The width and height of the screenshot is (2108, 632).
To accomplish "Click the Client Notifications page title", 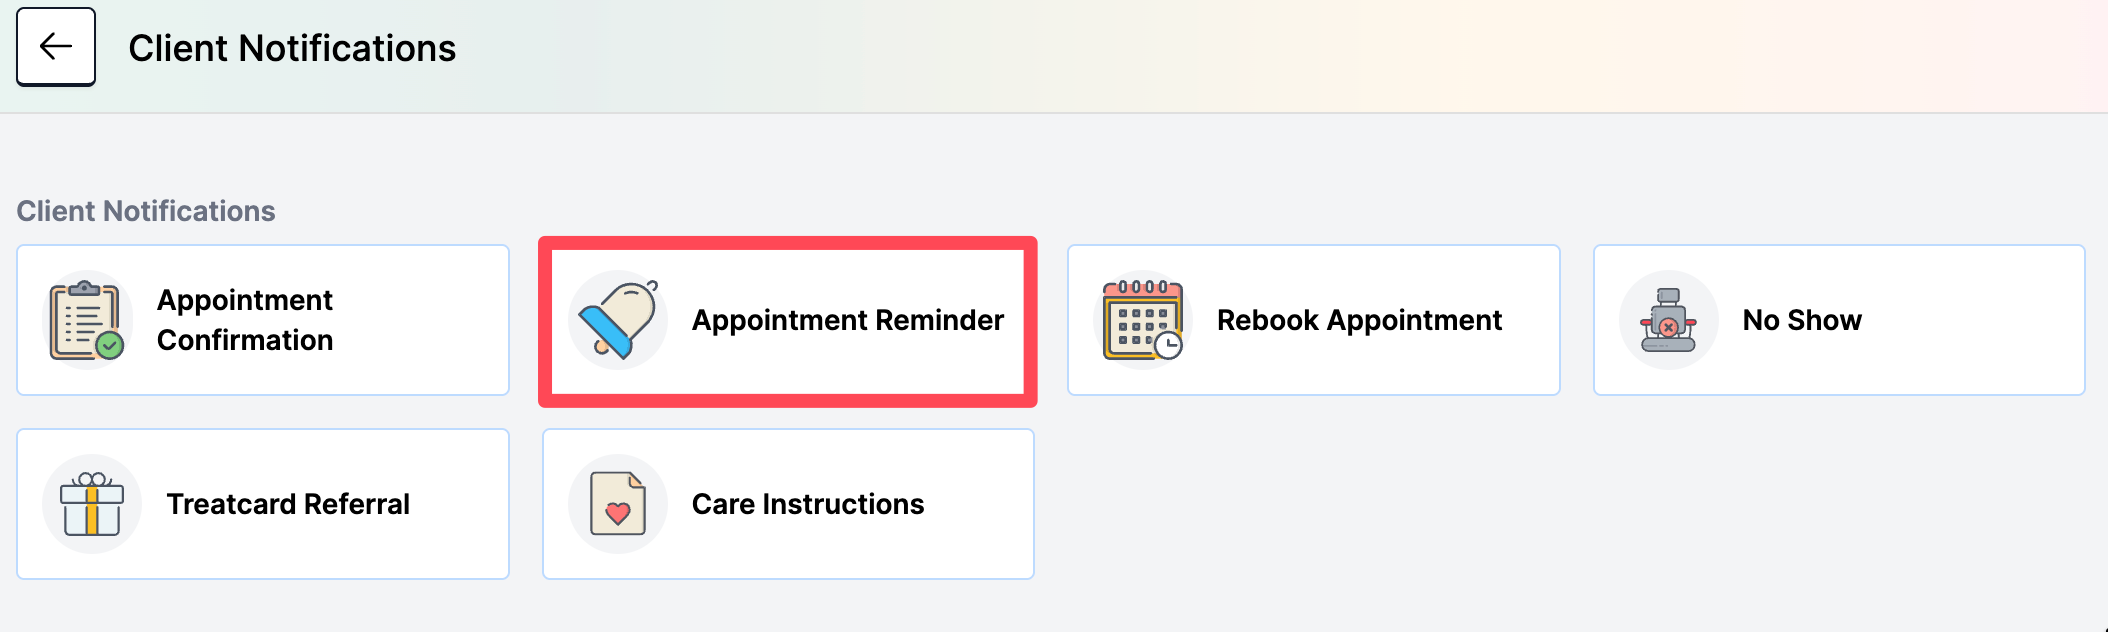I will 292,48.
